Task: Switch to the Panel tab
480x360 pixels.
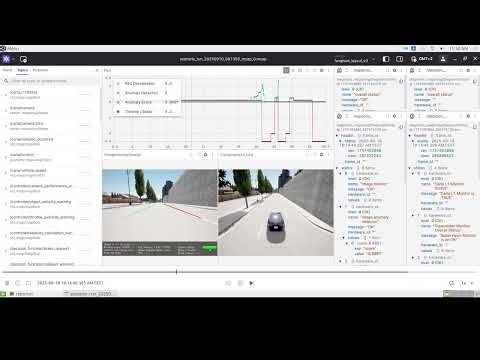Action: pos(7,70)
